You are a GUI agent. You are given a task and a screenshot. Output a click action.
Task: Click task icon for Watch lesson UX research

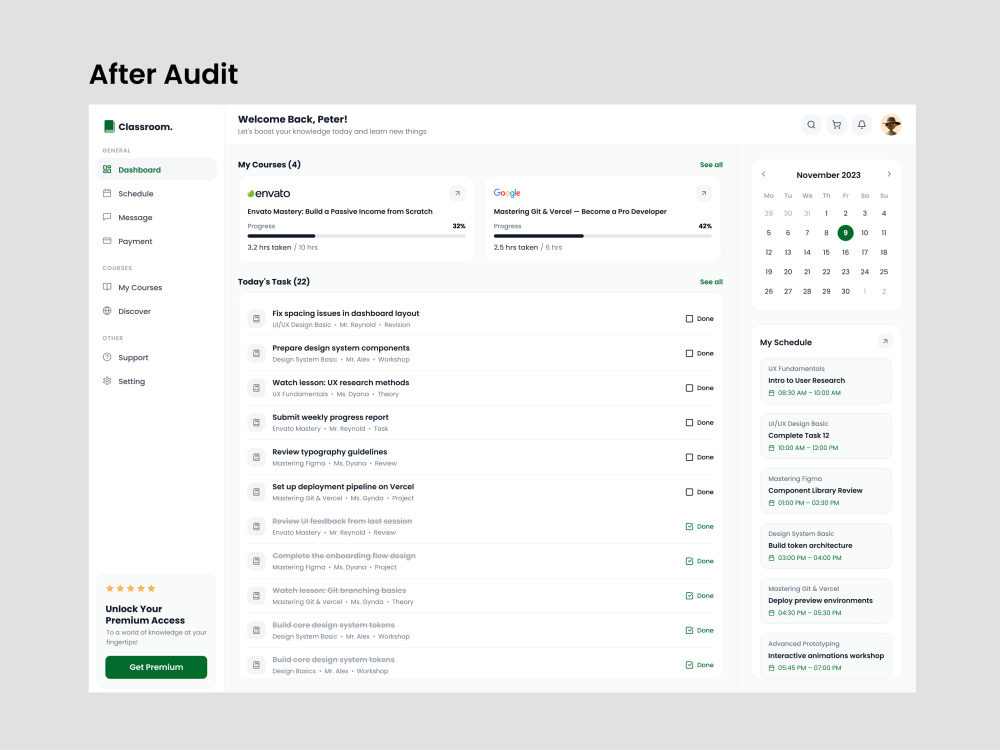click(x=256, y=388)
